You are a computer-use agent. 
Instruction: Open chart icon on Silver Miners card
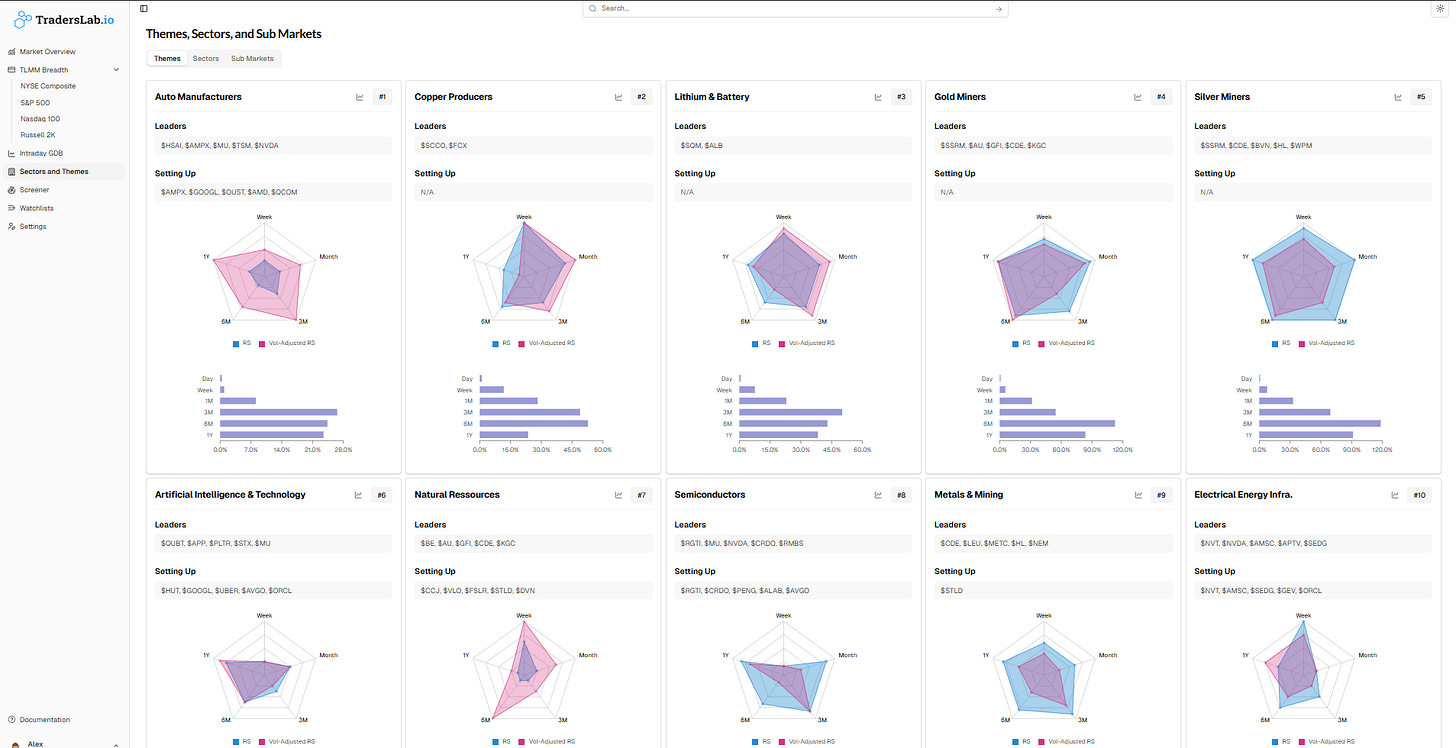[x=1399, y=97]
